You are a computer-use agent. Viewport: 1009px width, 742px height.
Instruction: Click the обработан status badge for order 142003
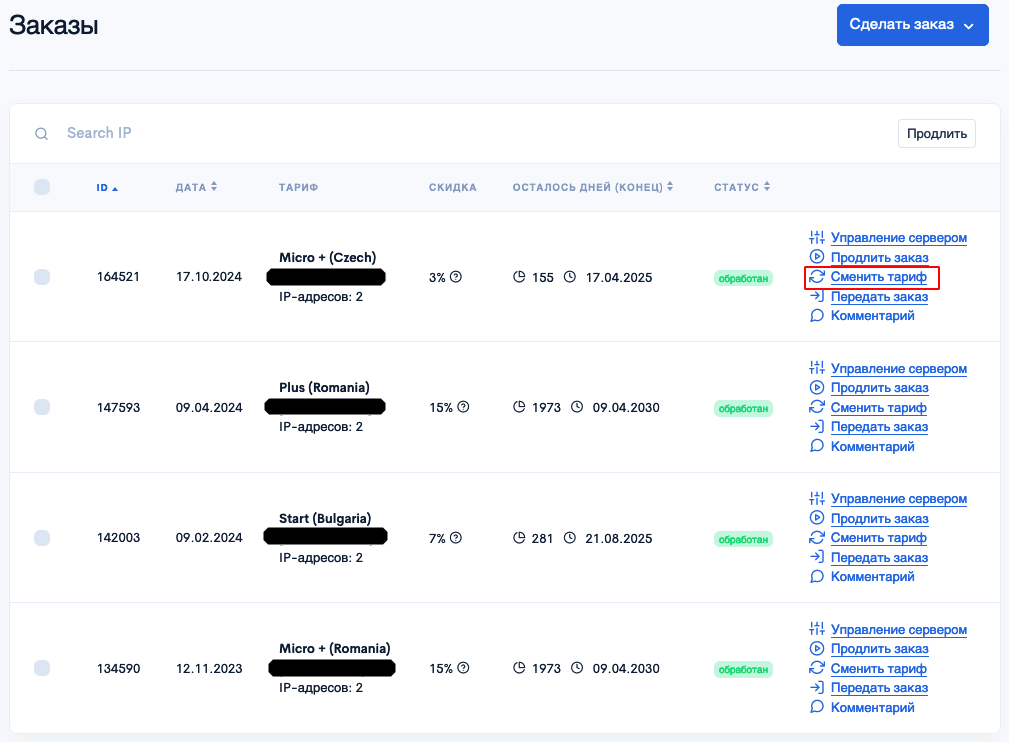743,539
